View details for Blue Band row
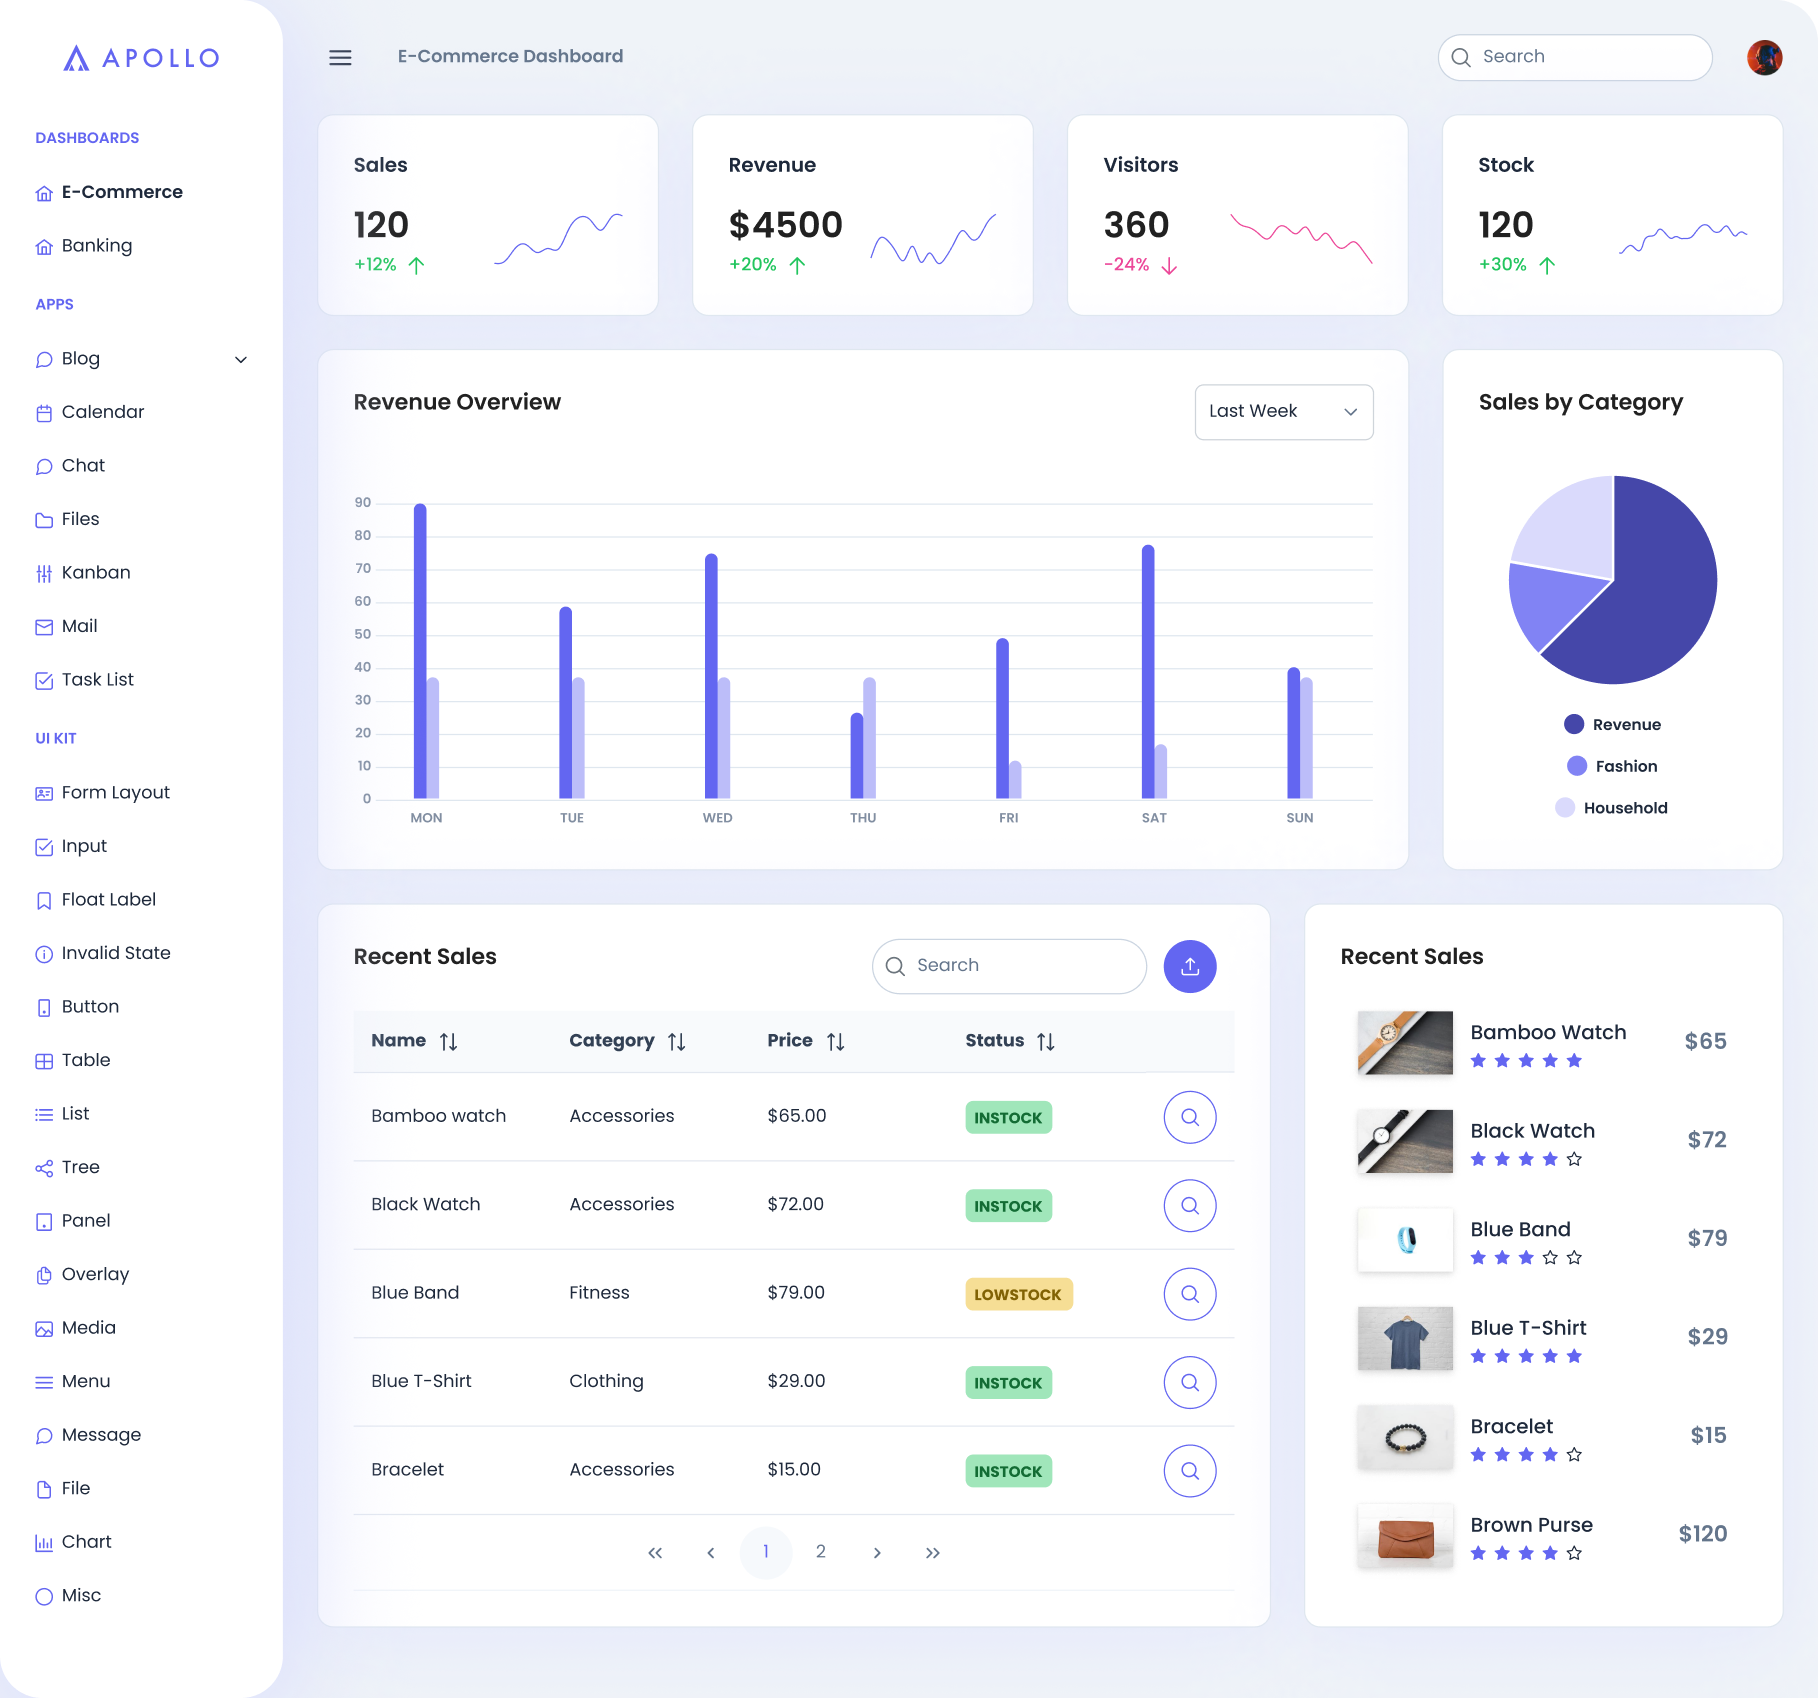The width and height of the screenshot is (1818, 1698). [x=1190, y=1294]
